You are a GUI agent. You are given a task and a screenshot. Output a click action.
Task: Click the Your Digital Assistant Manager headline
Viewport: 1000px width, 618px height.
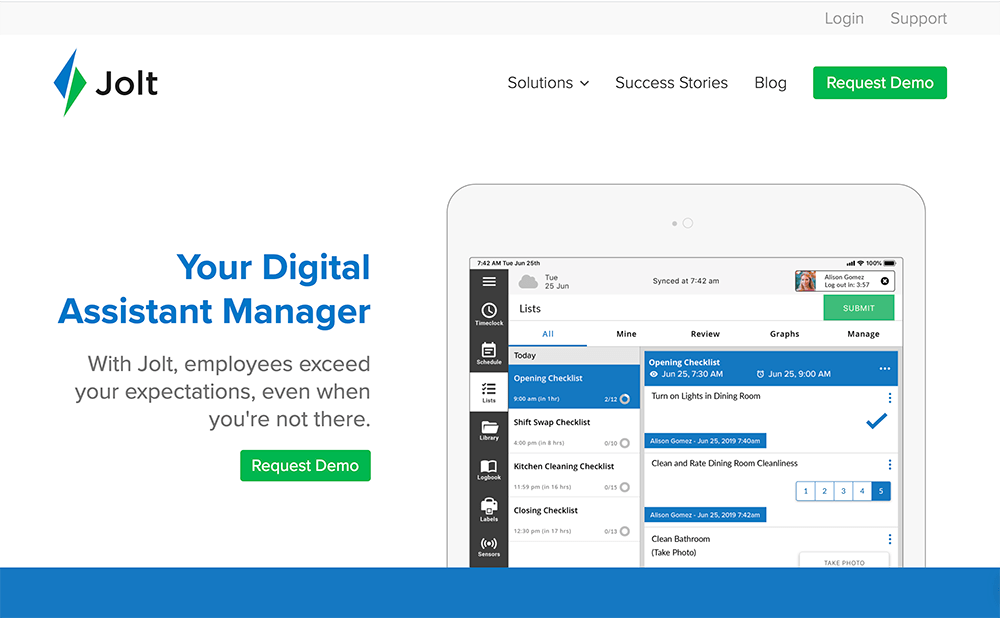(x=214, y=289)
